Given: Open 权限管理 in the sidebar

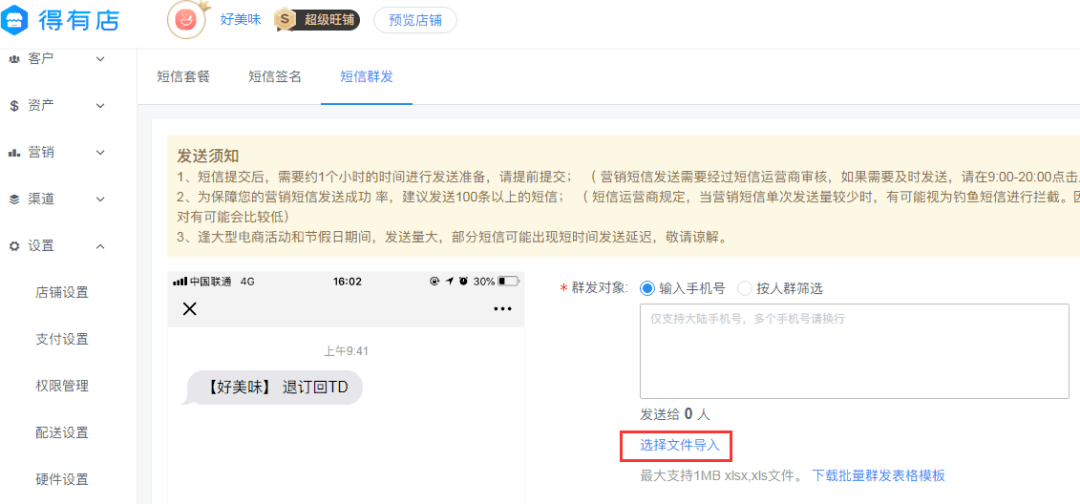Looking at the screenshot, I should [x=62, y=386].
